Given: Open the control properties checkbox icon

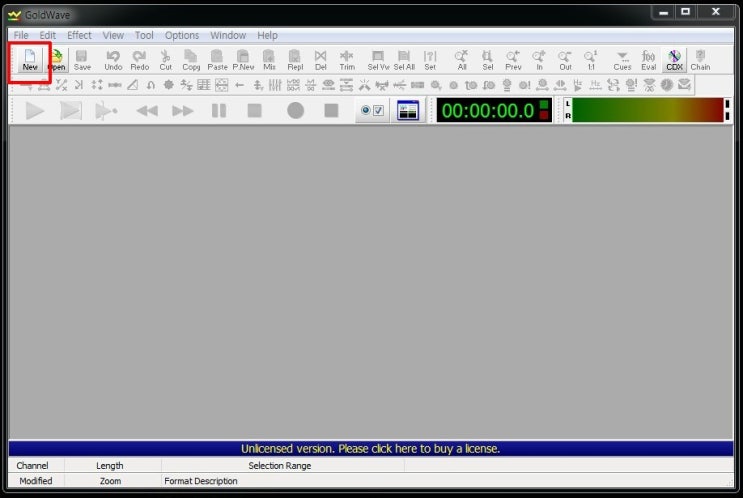Looking at the screenshot, I should 372,110.
